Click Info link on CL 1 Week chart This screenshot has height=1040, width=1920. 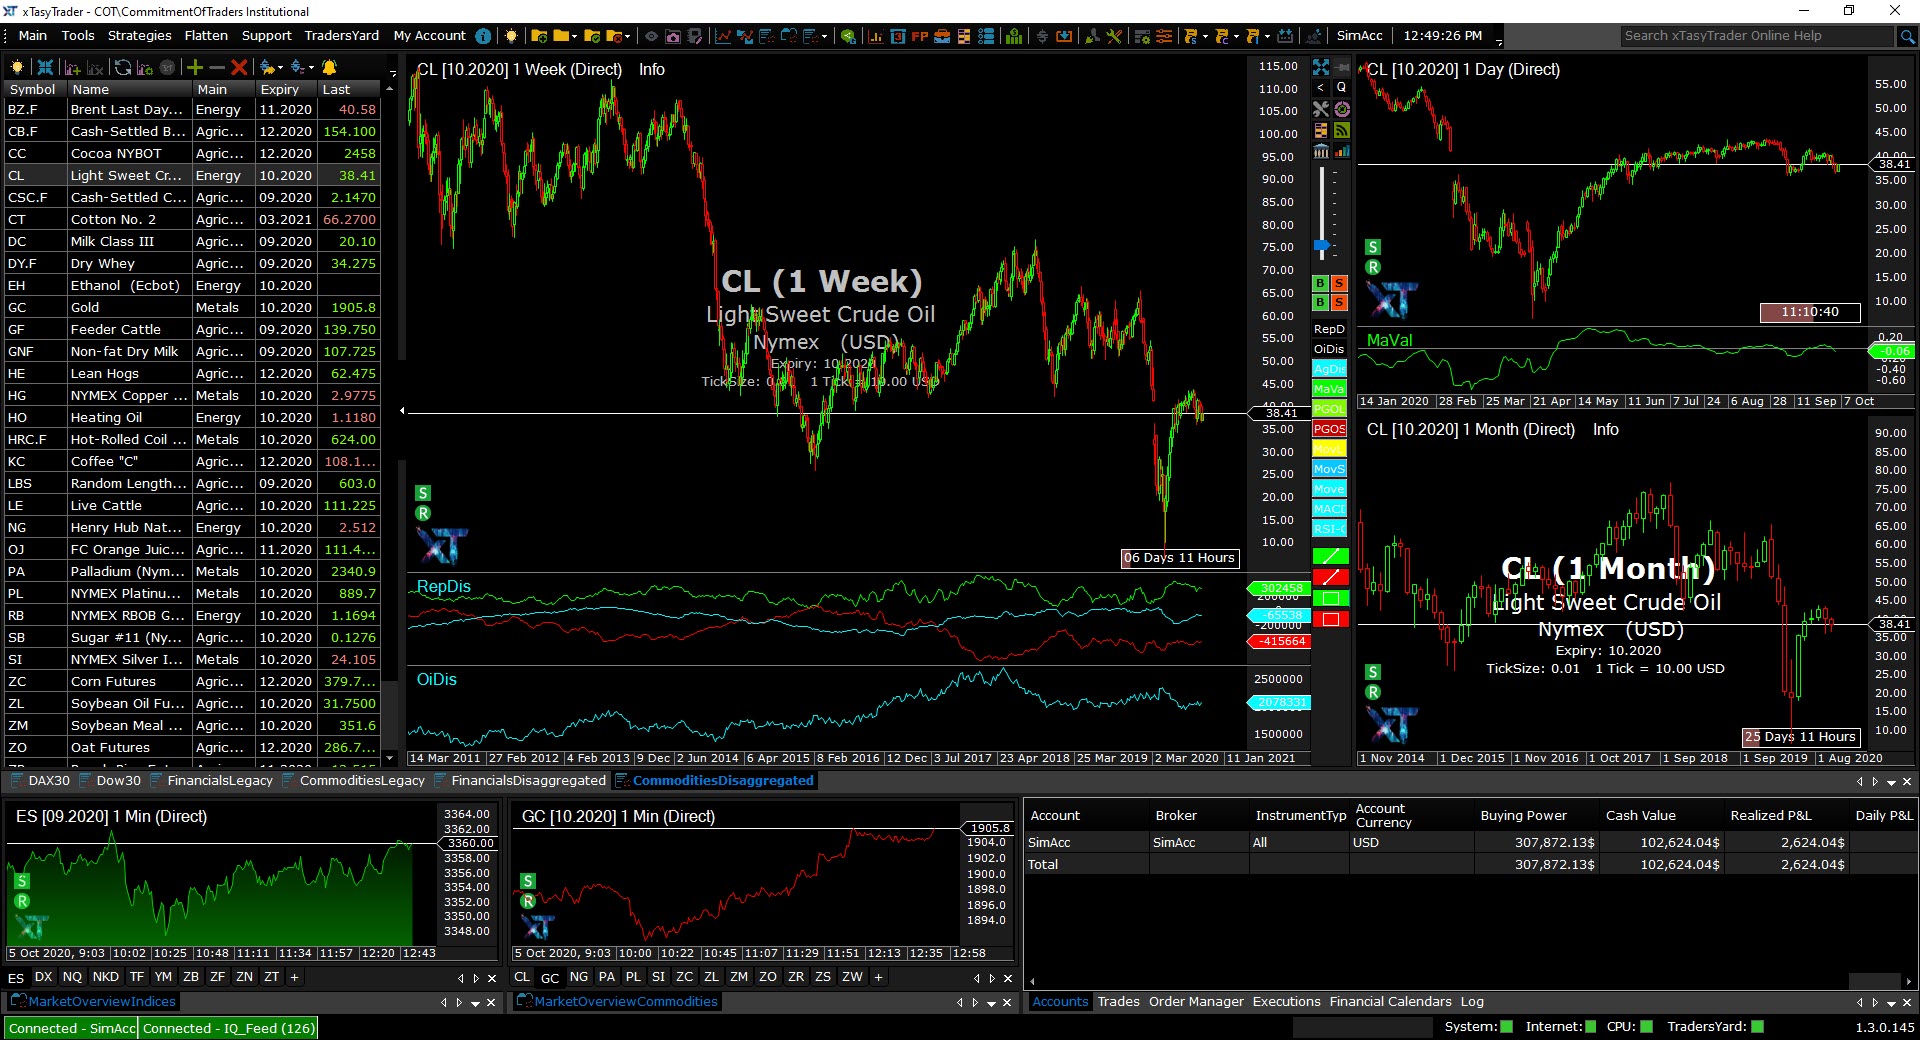coord(652,70)
